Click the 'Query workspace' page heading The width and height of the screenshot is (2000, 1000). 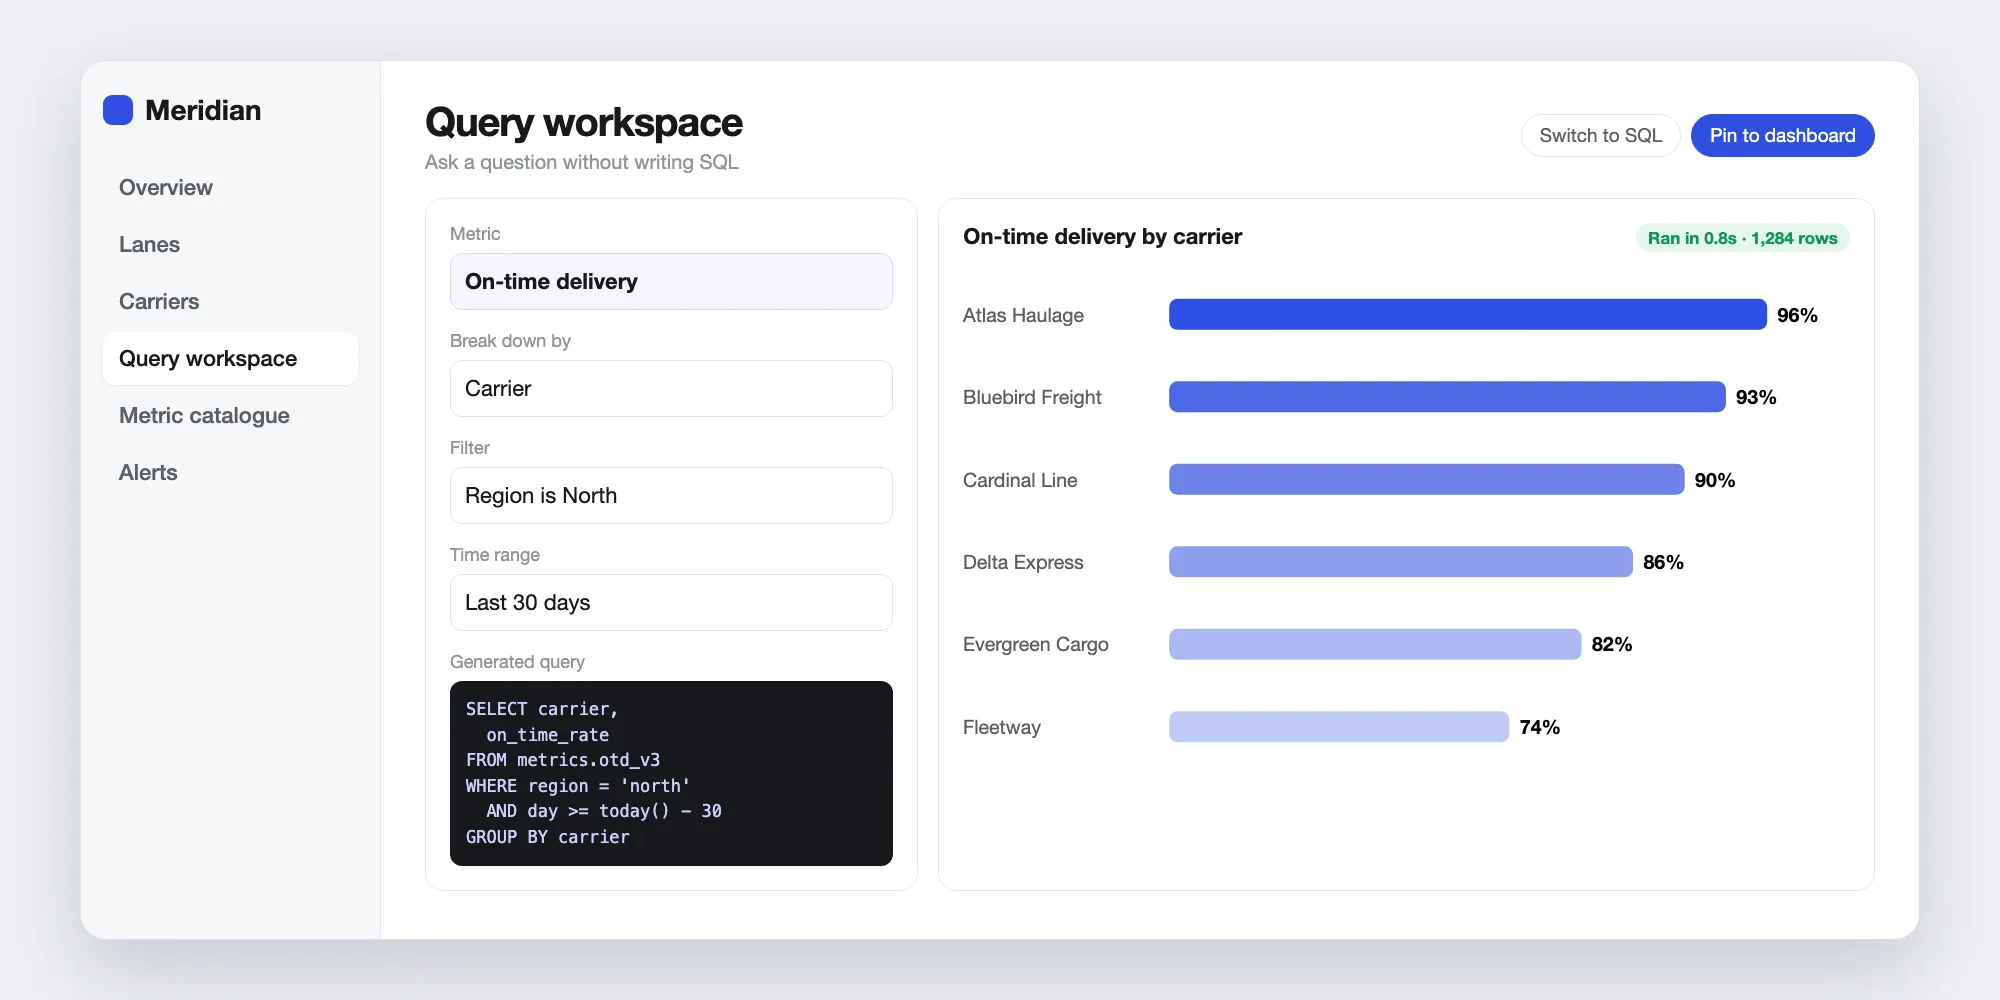click(x=584, y=123)
